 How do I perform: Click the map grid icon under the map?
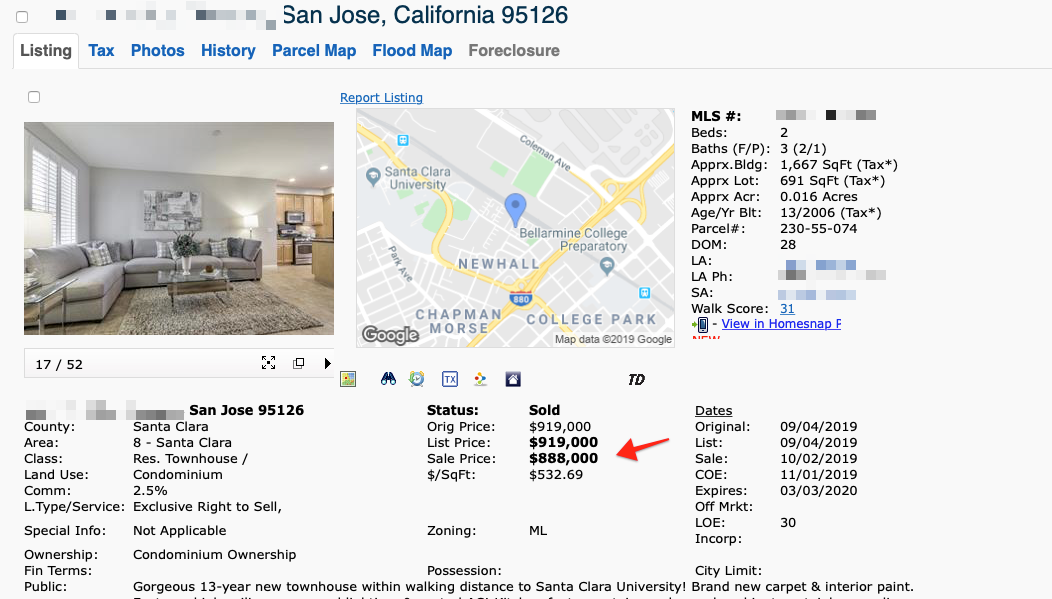click(348, 379)
